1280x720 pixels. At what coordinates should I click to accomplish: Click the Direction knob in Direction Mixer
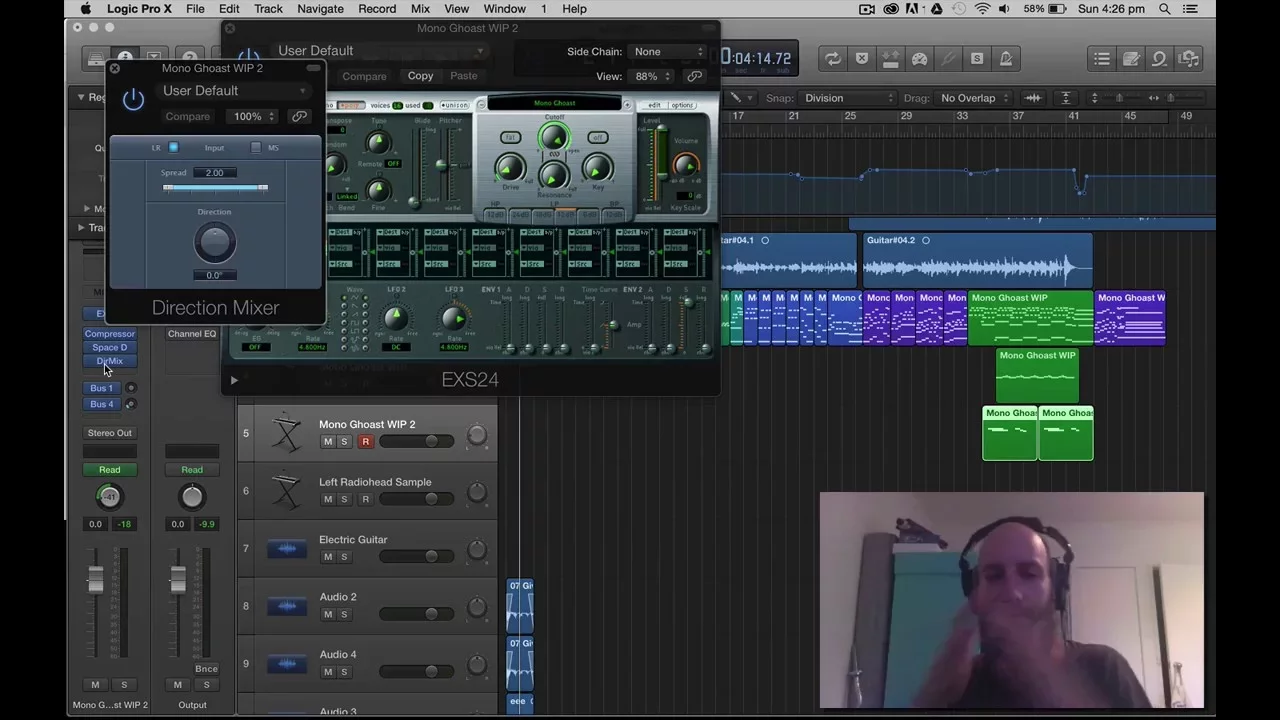(x=214, y=242)
